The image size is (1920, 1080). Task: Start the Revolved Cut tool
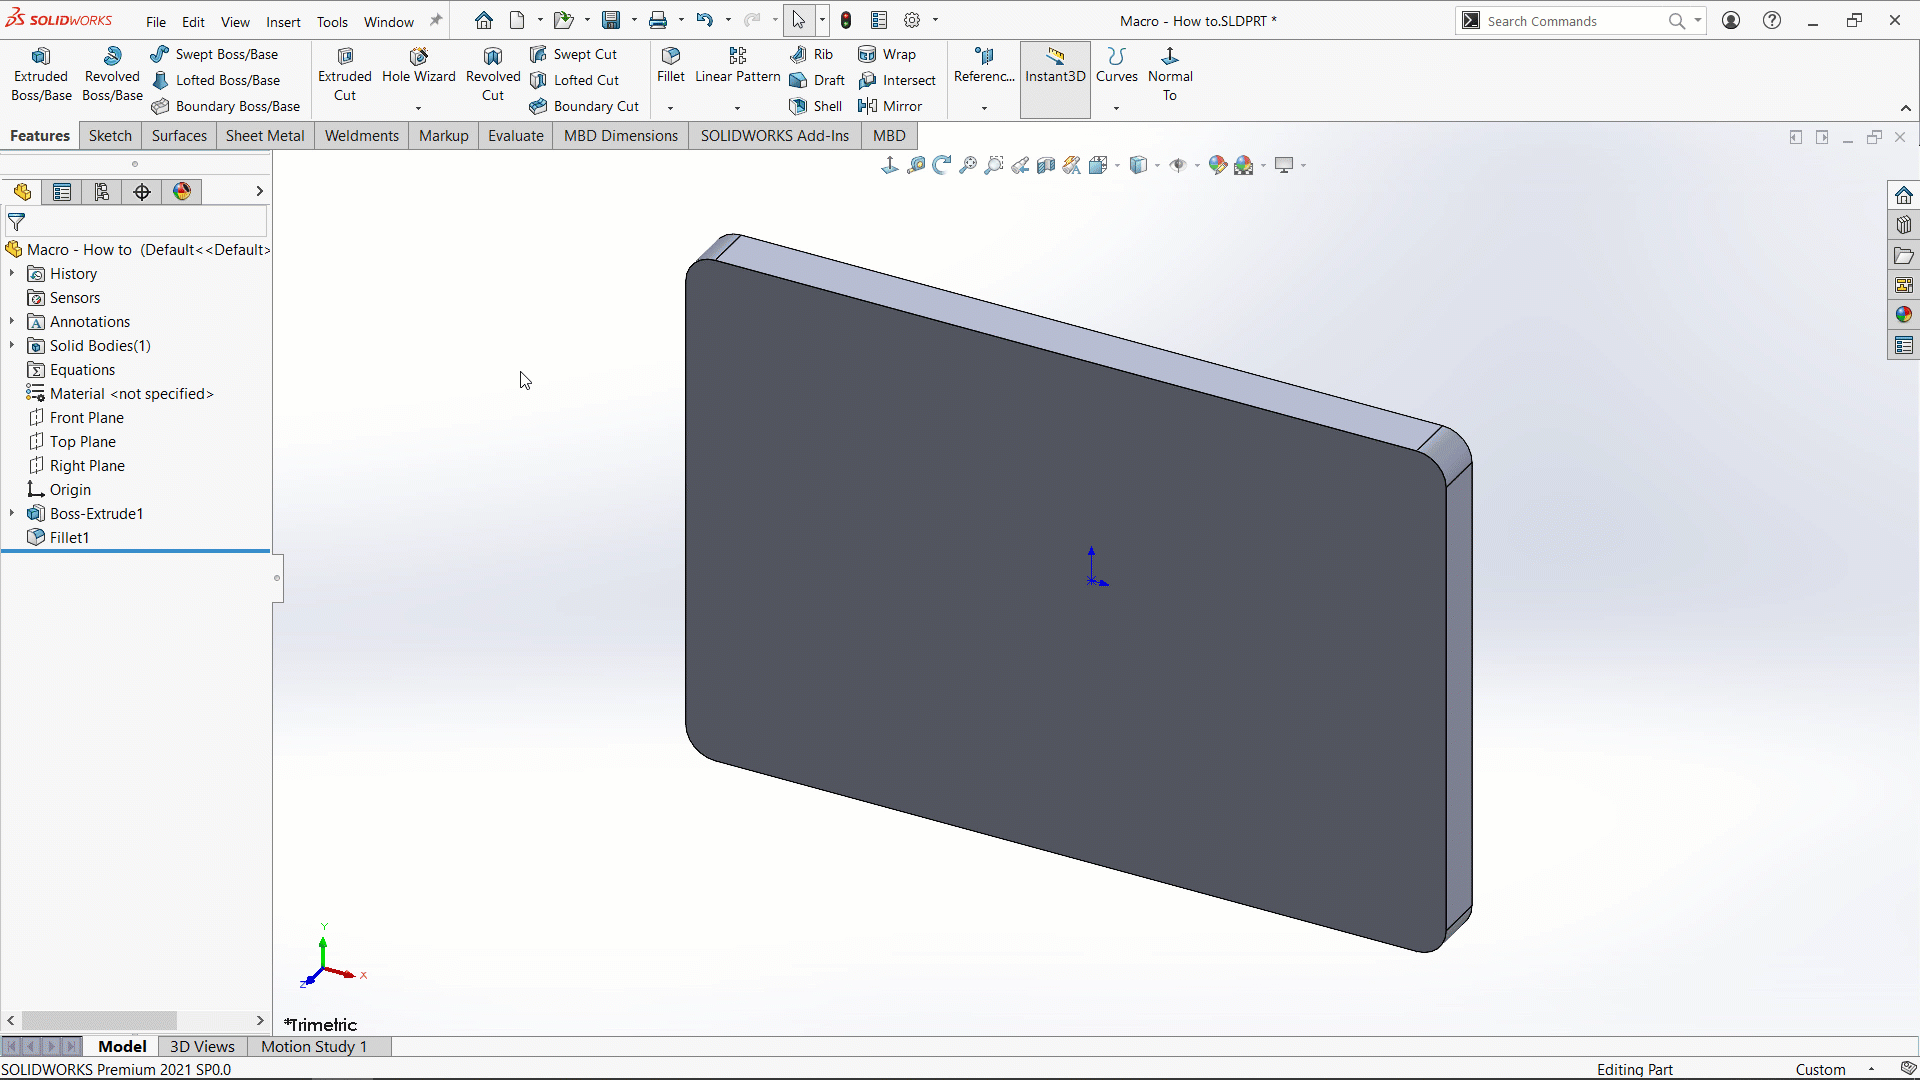493,75
